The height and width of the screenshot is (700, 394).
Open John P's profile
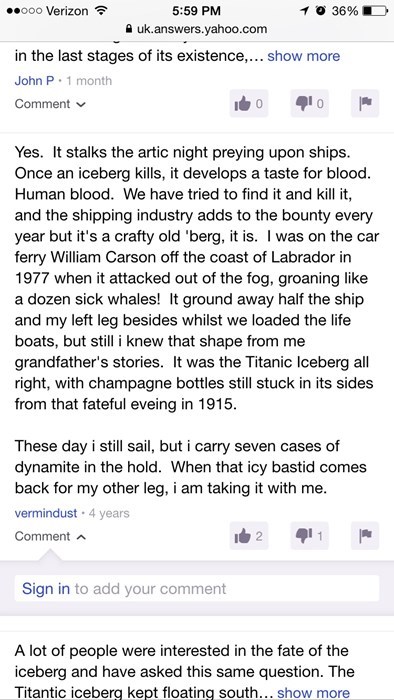click(34, 81)
